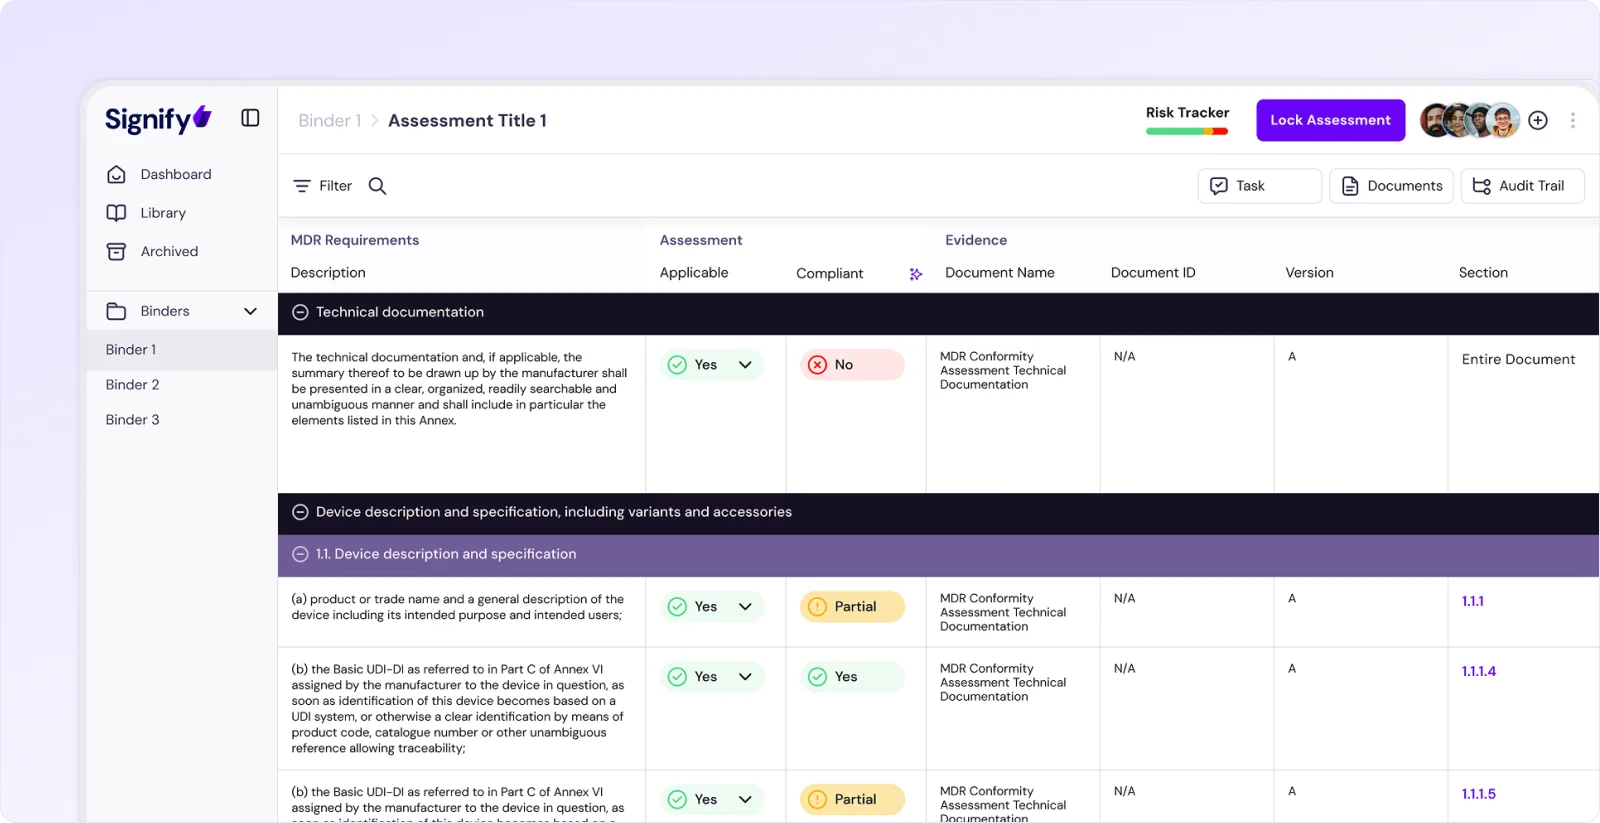Click the MDR Requirements group header
The image size is (1600, 823).
coord(355,241)
